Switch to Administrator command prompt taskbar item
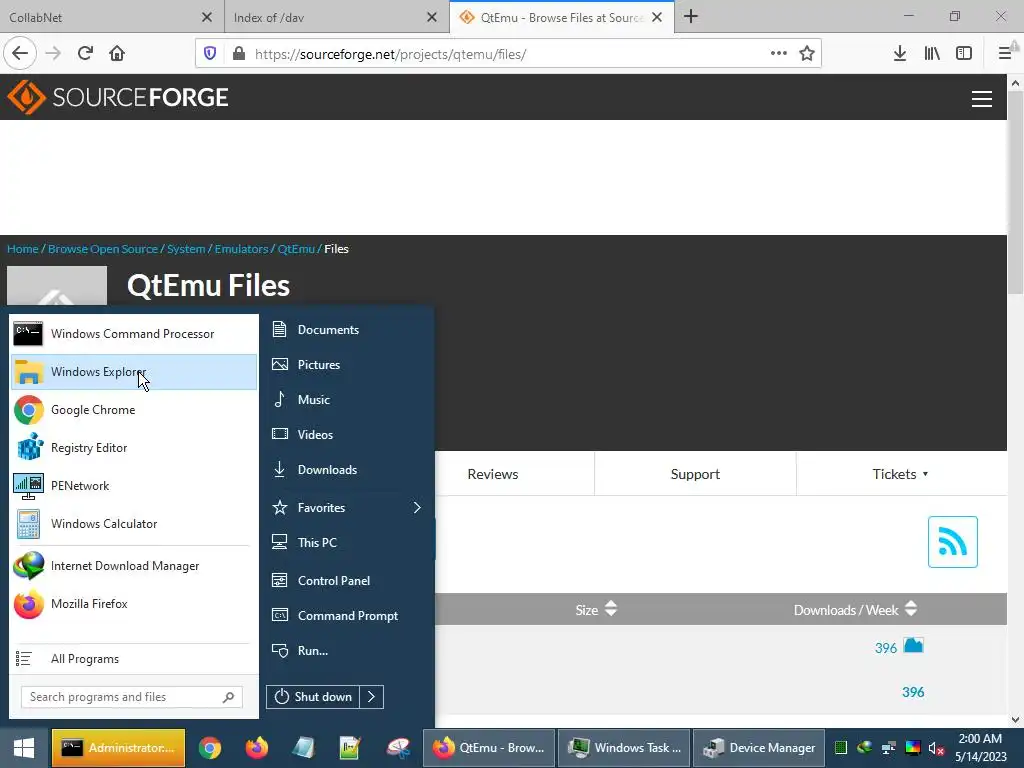 [x=118, y=748]
